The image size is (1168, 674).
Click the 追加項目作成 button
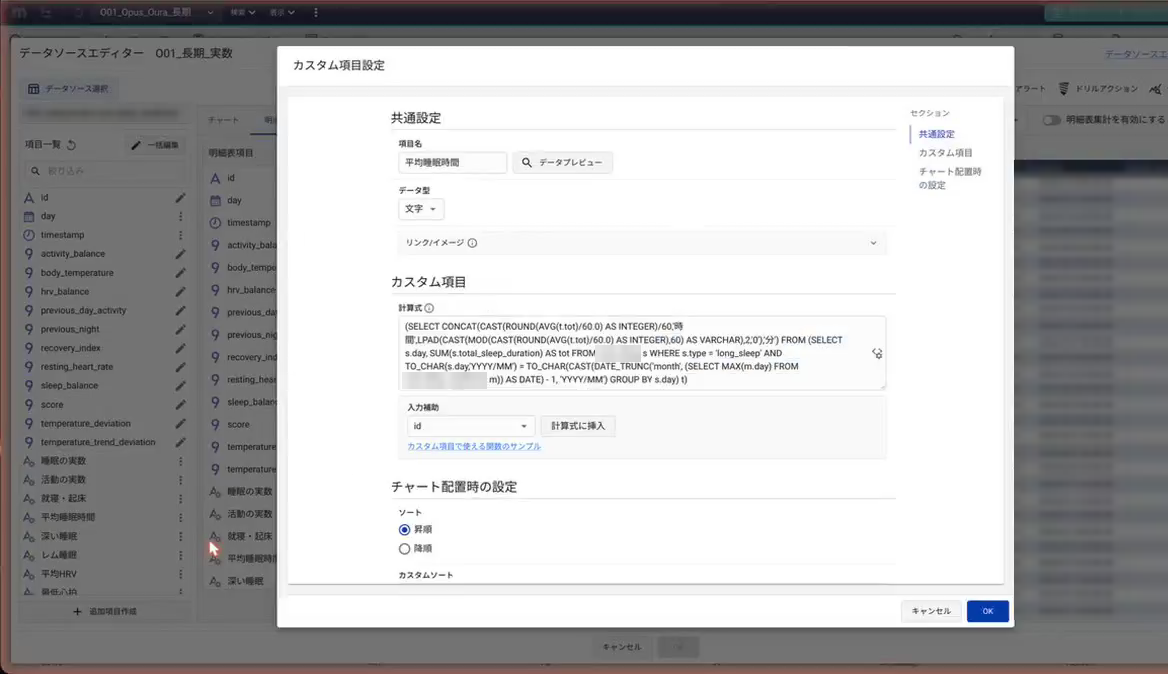[x=104, y=611]
